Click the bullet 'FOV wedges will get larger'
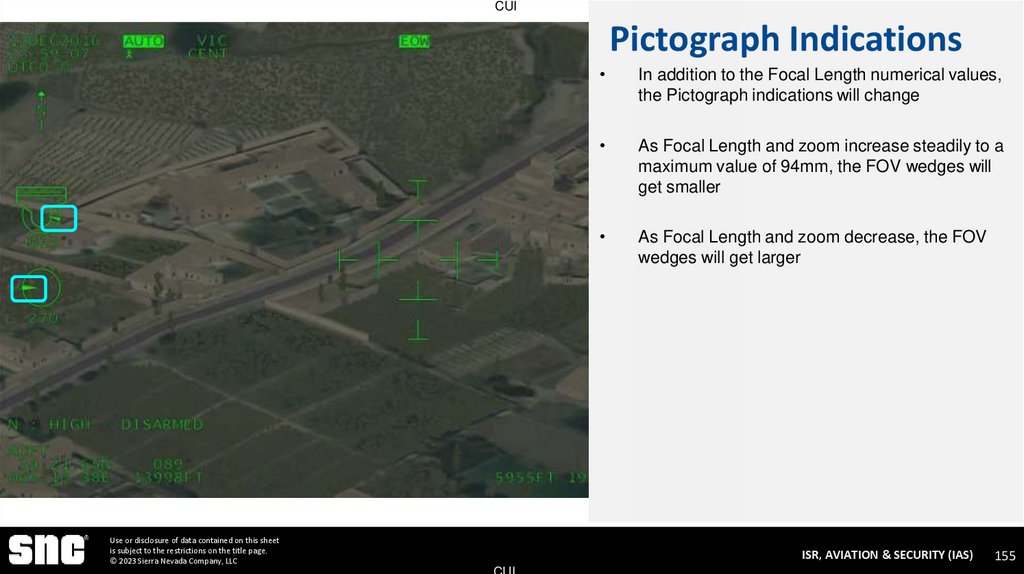Screen dimensions: 1024x574 [812, 247]
